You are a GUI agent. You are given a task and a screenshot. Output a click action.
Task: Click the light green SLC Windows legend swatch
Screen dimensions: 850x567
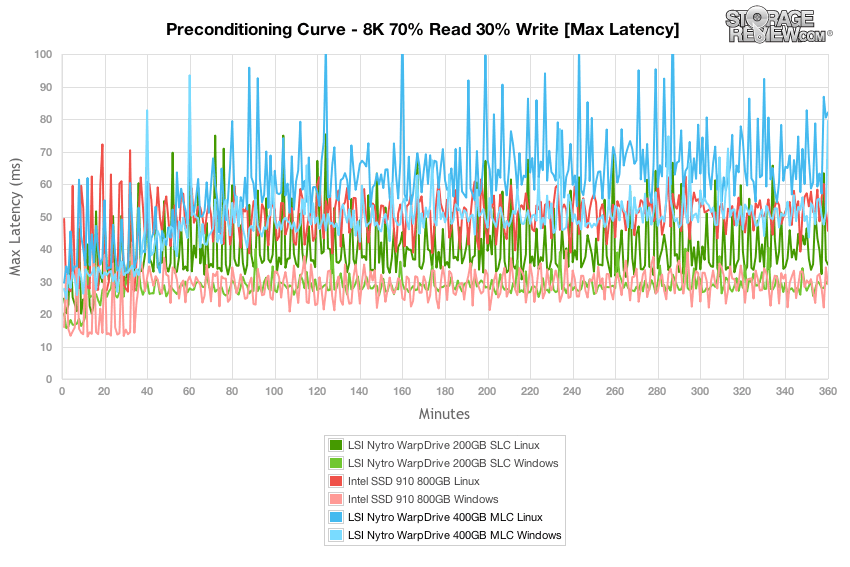coord(336,463)
